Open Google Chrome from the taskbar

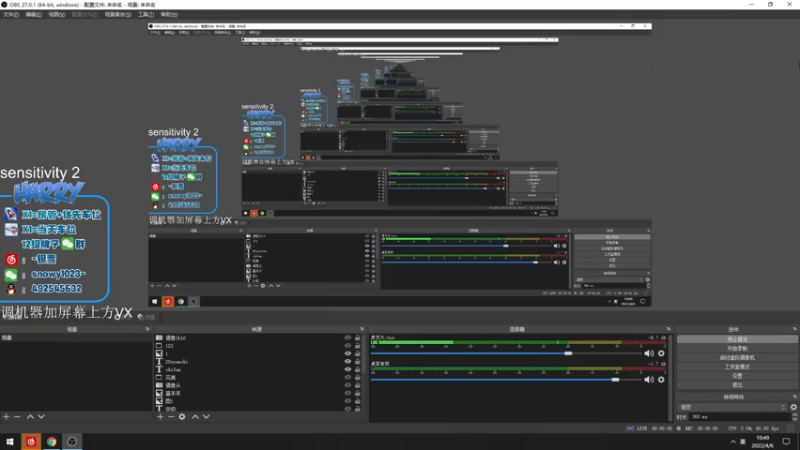52,441
